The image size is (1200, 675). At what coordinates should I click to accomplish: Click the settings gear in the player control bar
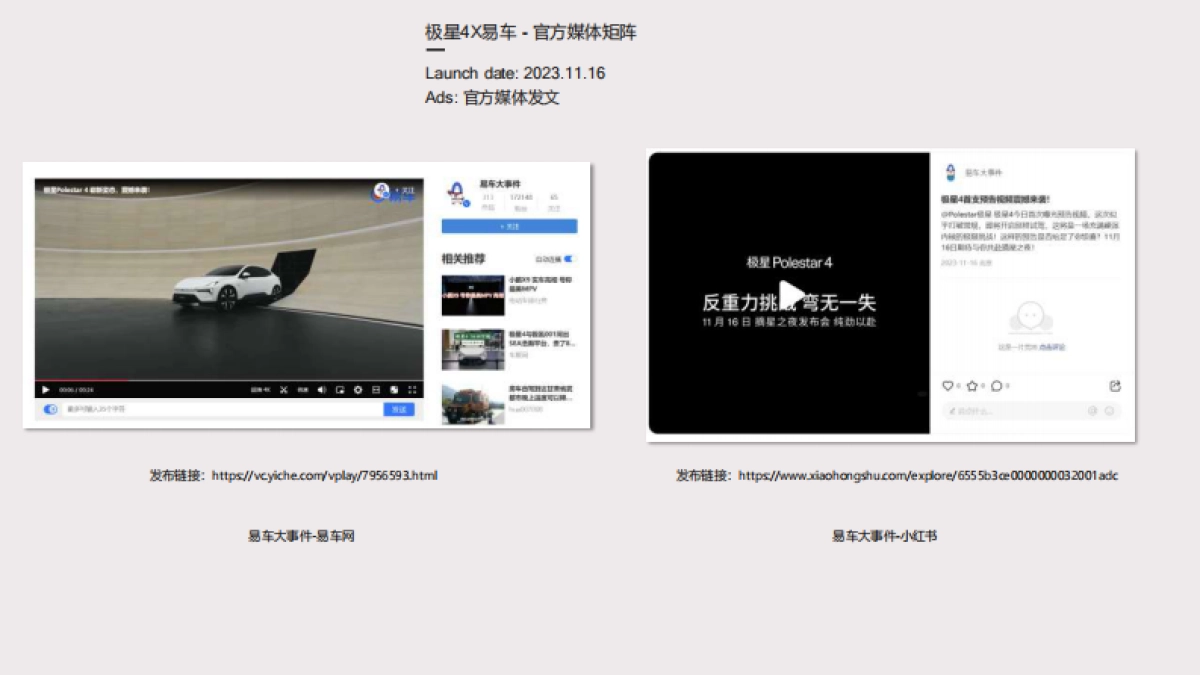coord(358,390)
